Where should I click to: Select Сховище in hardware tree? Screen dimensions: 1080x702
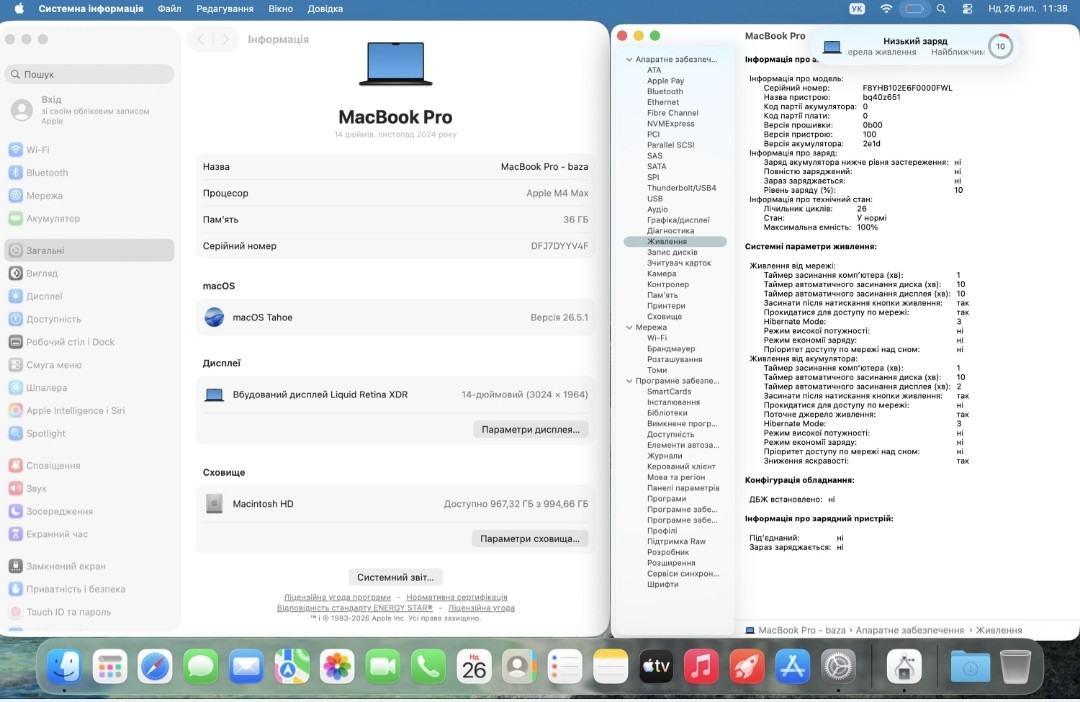tap(664, 316)
